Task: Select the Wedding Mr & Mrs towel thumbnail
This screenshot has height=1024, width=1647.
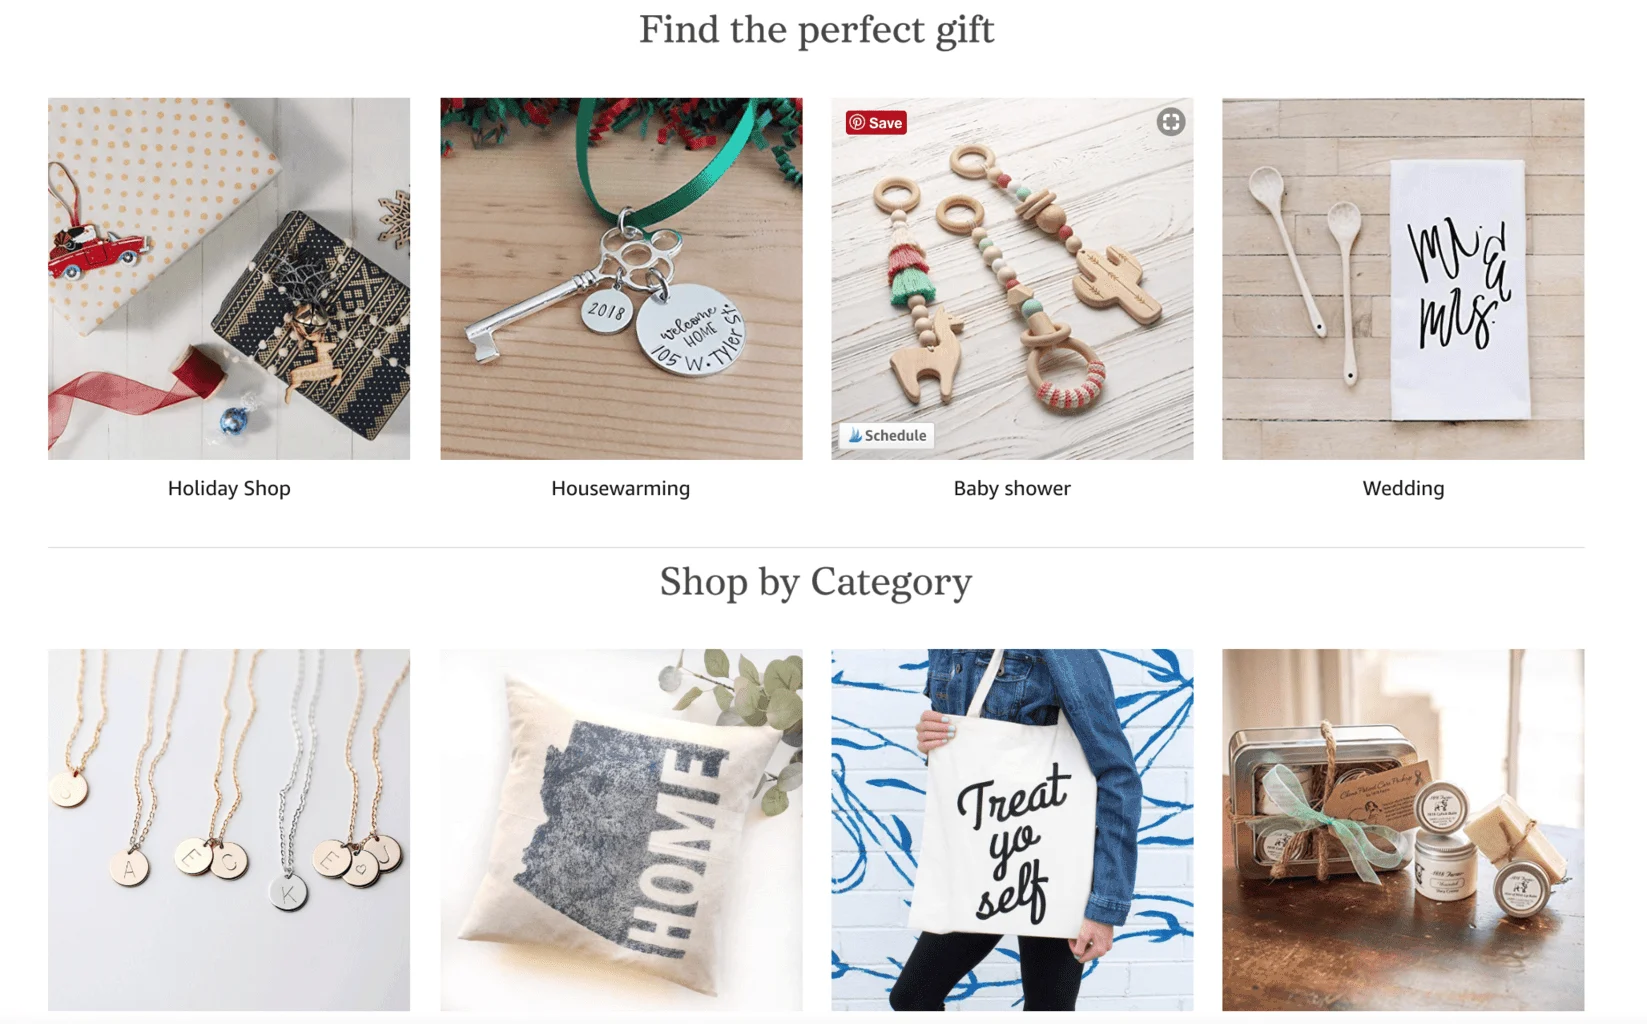Action: (1403, 279)
